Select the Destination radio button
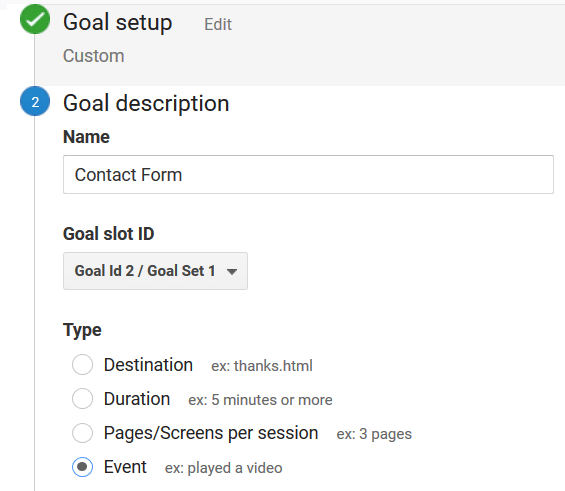The image size is (565, 491). pyautogui.click(x=83, y=365)
